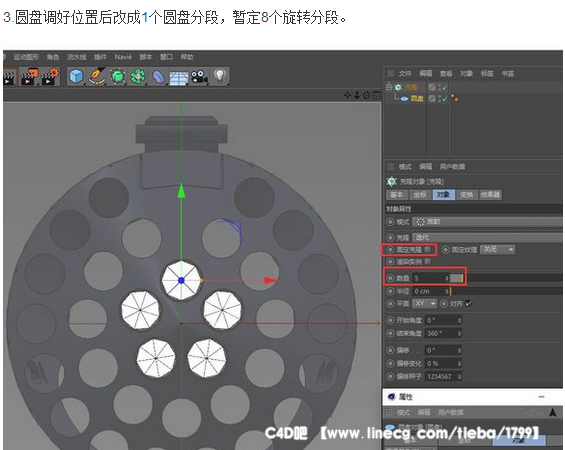Click the Offset Variation 0% field
Screen dimensions: 565x450
[x=444, y=364]
